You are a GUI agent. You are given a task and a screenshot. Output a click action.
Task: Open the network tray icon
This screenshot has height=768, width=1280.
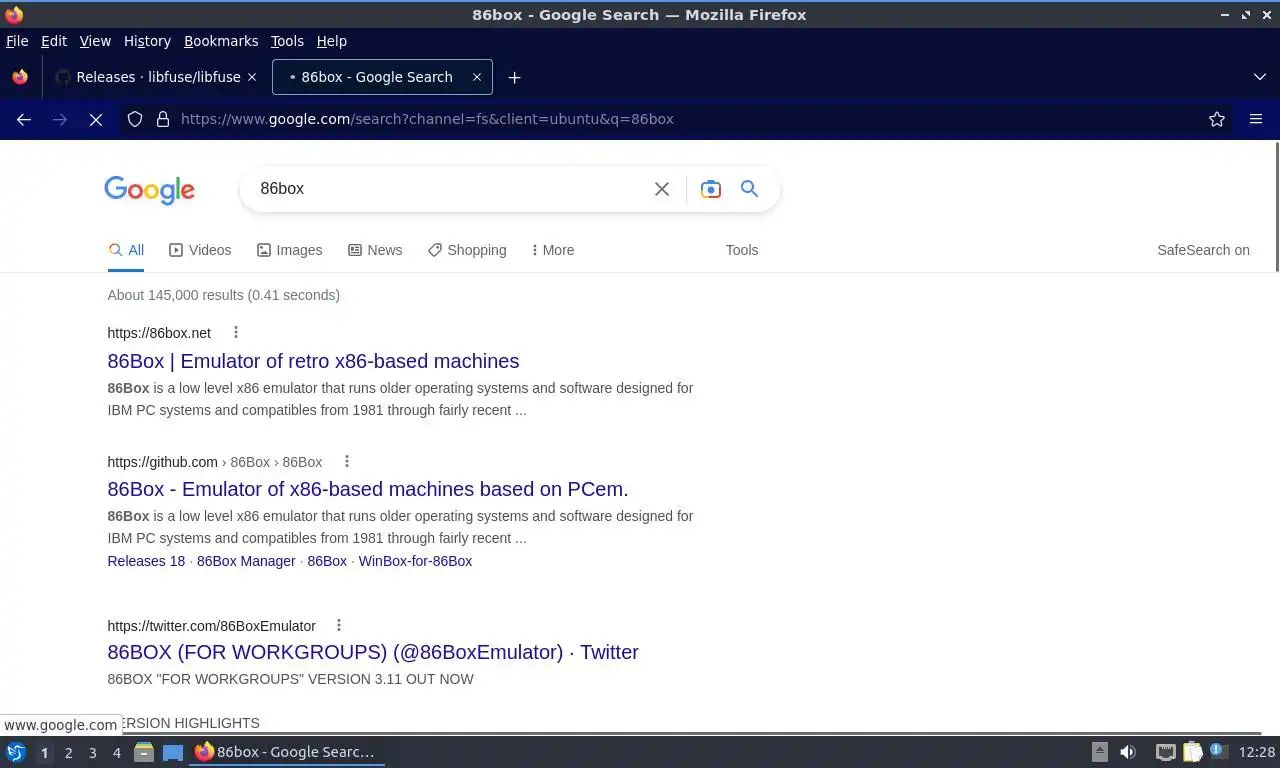tap(1165, 752)
